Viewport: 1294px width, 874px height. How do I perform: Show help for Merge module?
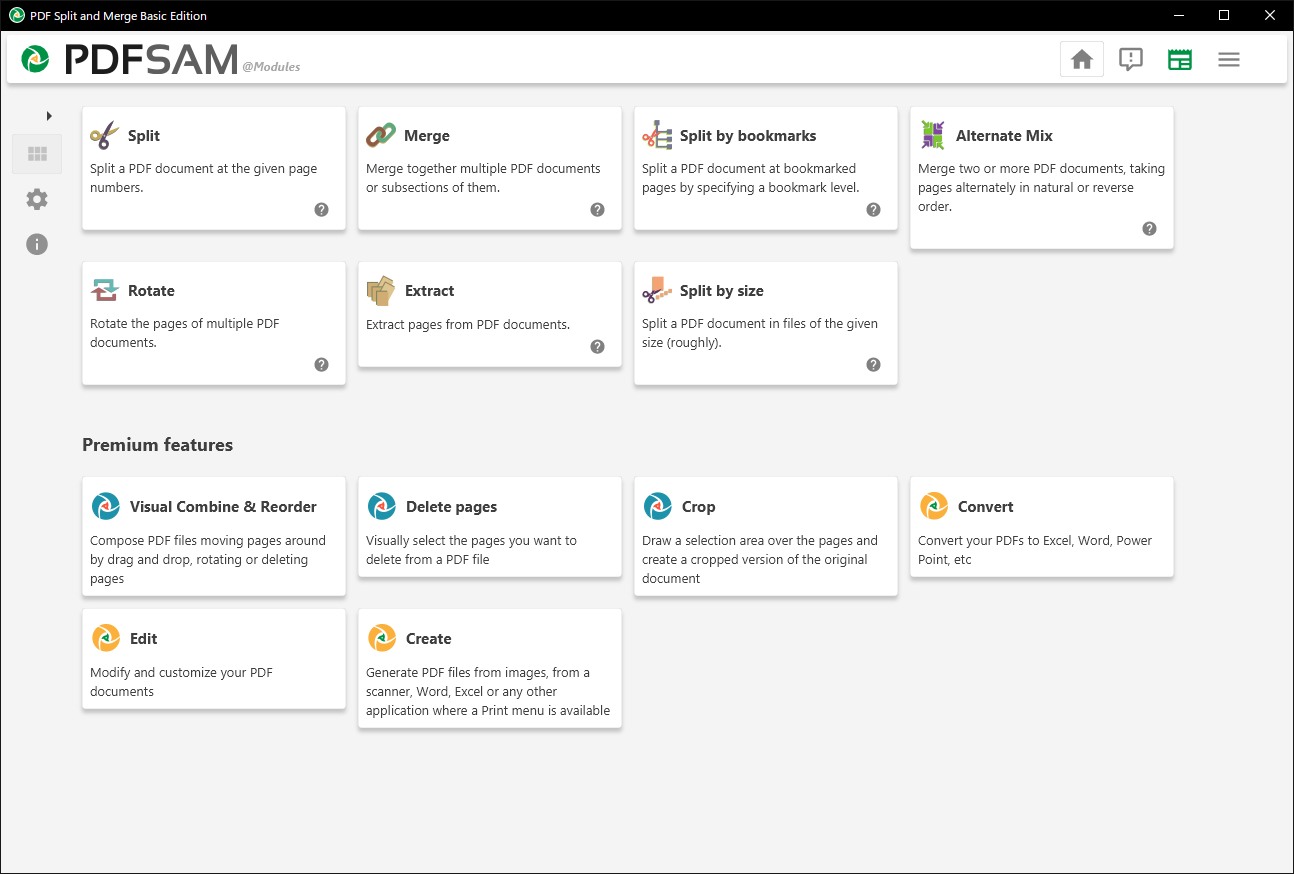click(x=597, y=210)
